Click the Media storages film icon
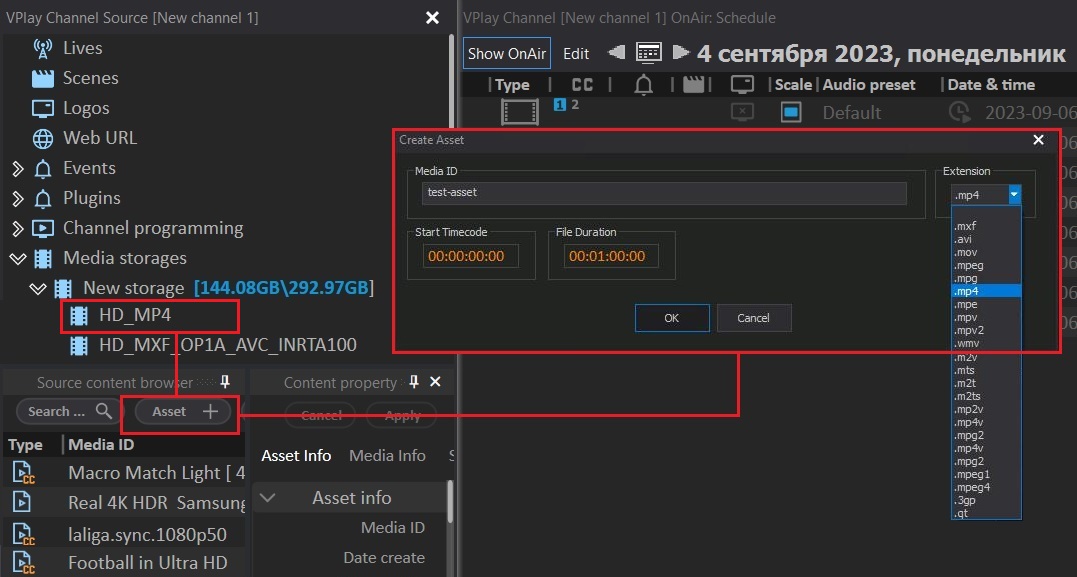The width and height of the screenshot is (1077, 577). click(x=43, y=258)
